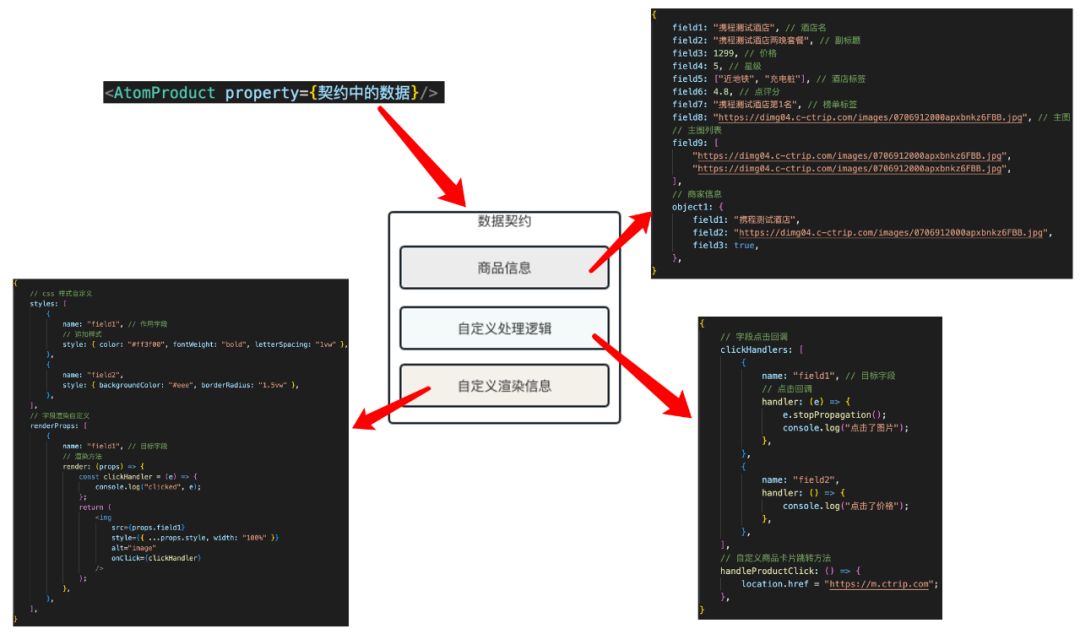1080x634 pixels.
Task: Click the render: (props) => { line
Action: click(x=103, y=467)
